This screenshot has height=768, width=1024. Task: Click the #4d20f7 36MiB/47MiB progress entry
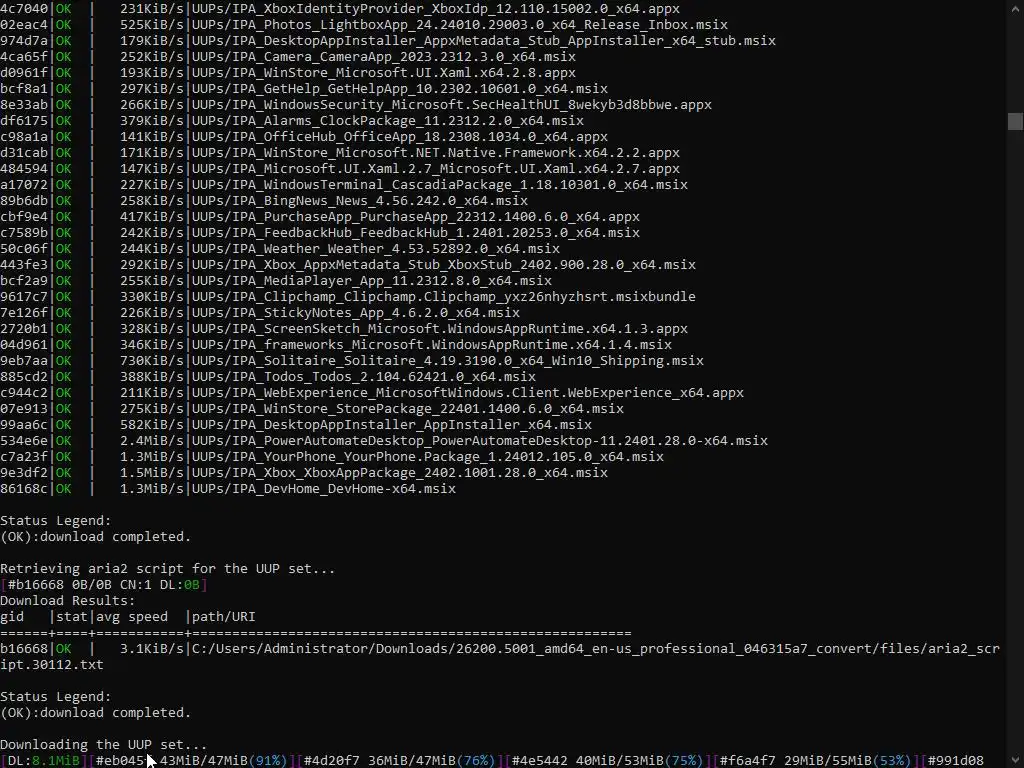(x=400, y=761)
